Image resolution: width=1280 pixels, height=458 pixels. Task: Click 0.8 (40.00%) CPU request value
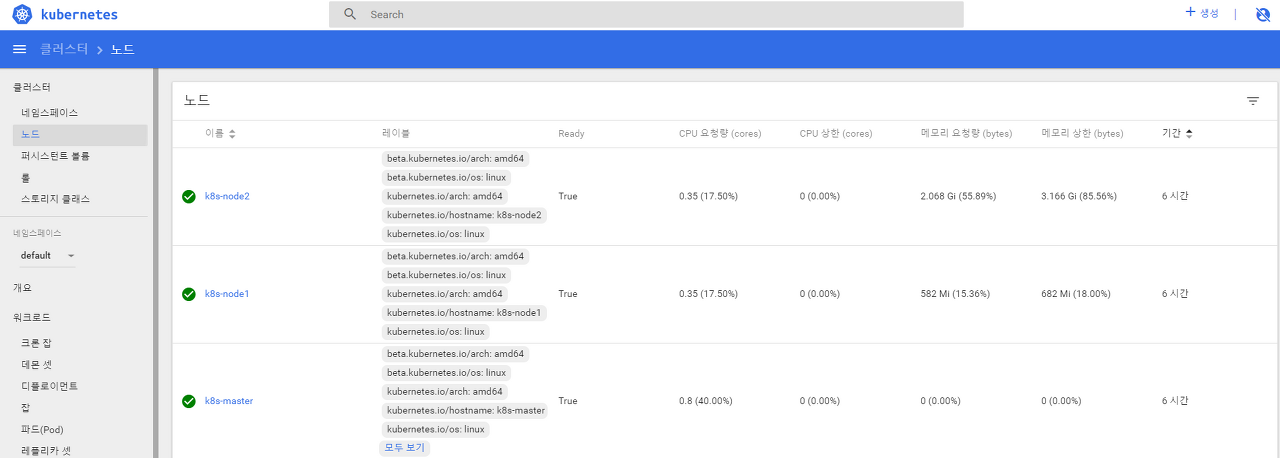[706, 401]
